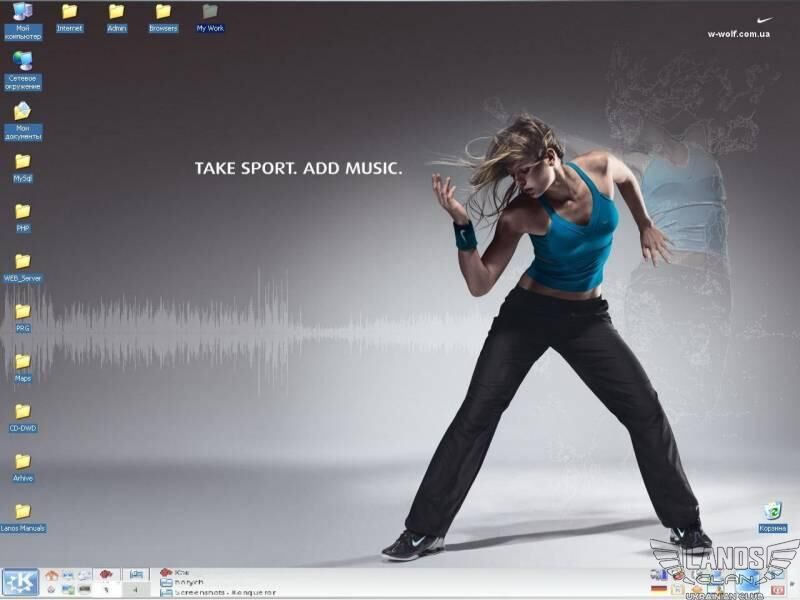Image resolution: width=800 pixels, height=600 pixels.
Task: Open the My Work folder
Action: [210, 12]
